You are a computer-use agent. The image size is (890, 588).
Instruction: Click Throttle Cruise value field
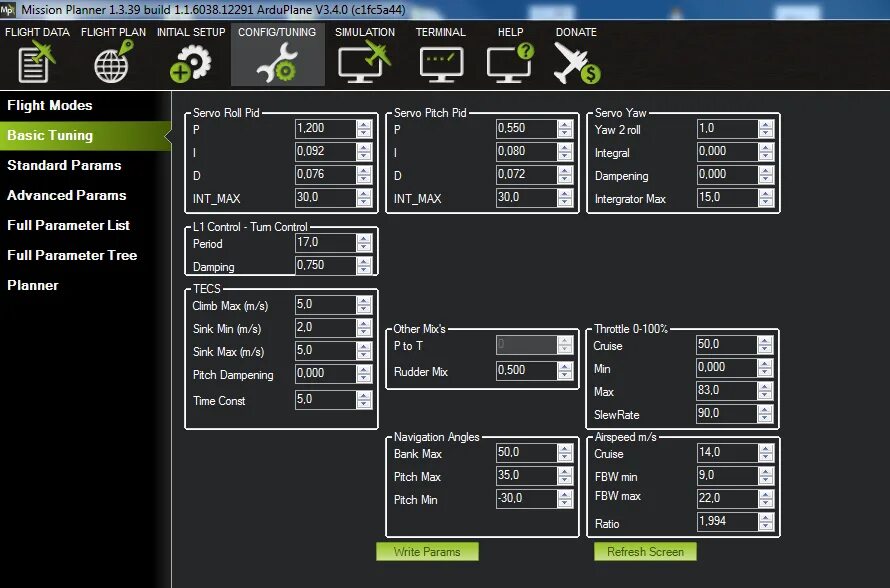[x=727, y=345]
